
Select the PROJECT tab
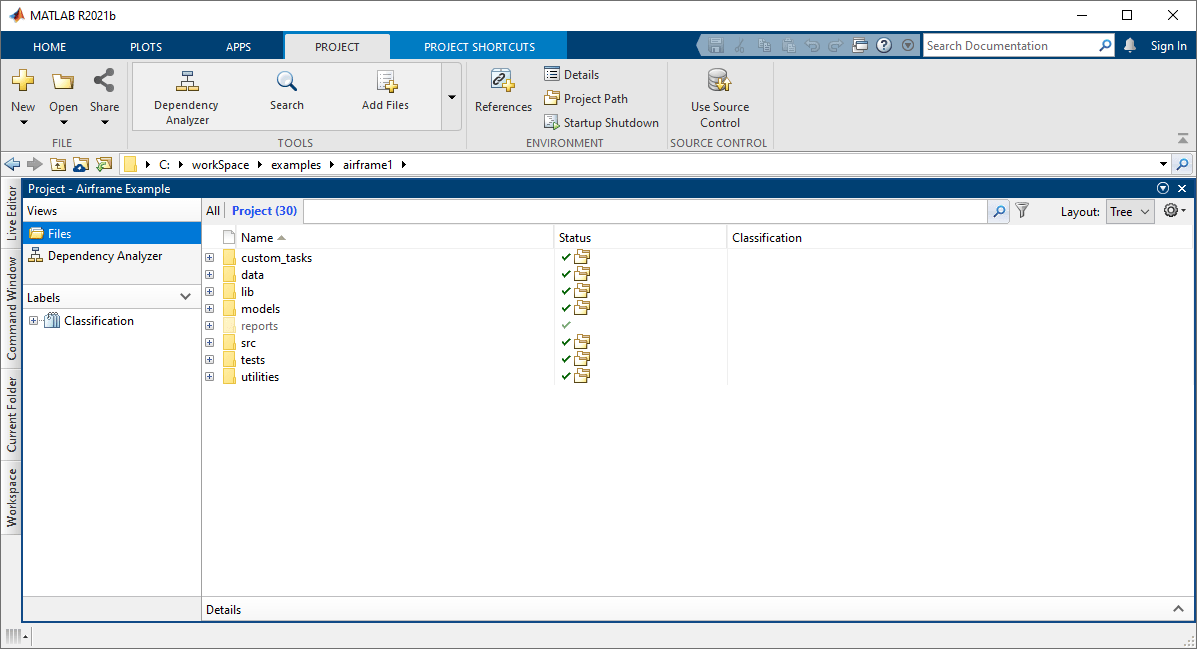337,47
